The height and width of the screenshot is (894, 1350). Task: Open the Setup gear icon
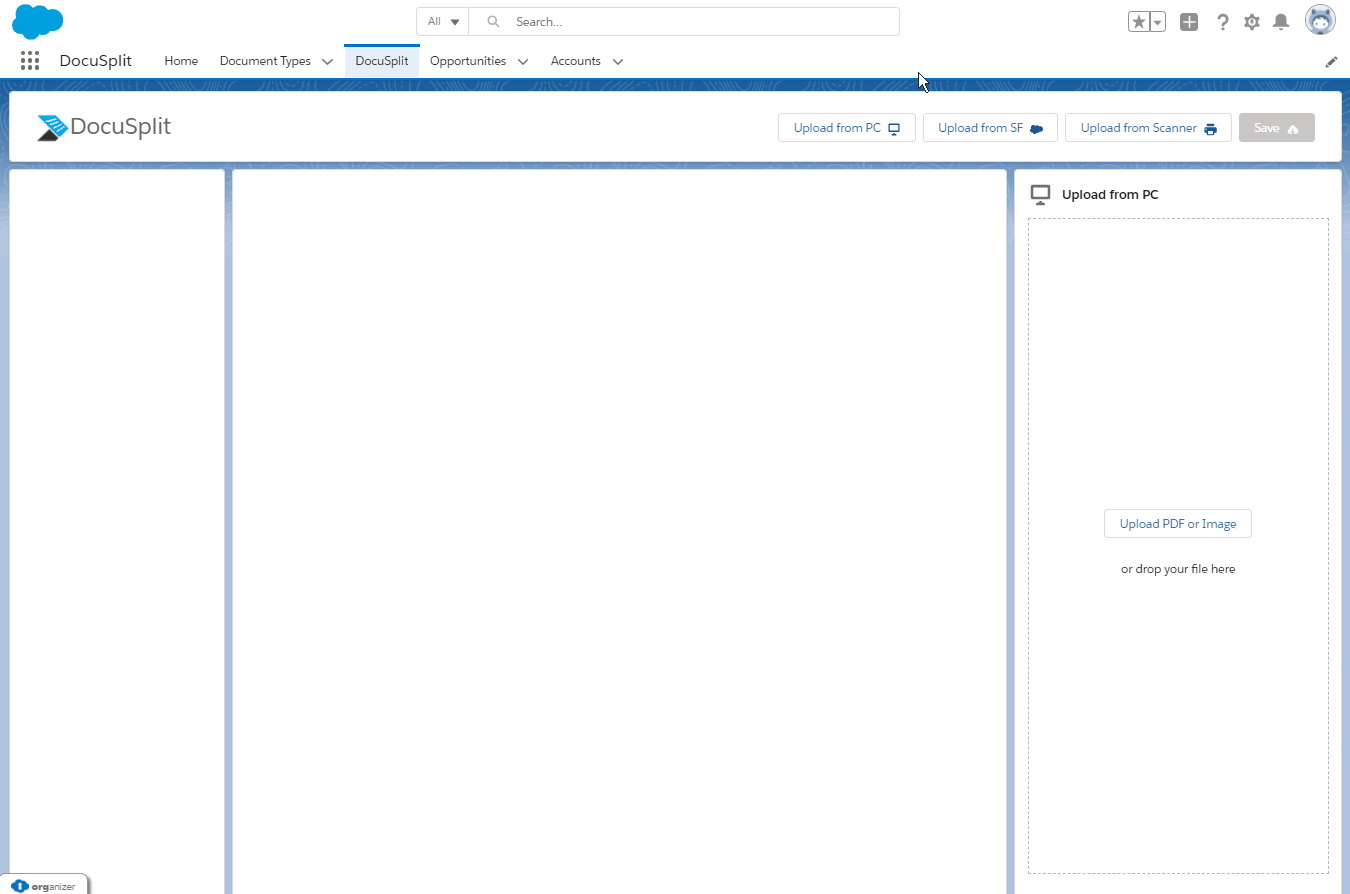tap(1252, 22)
